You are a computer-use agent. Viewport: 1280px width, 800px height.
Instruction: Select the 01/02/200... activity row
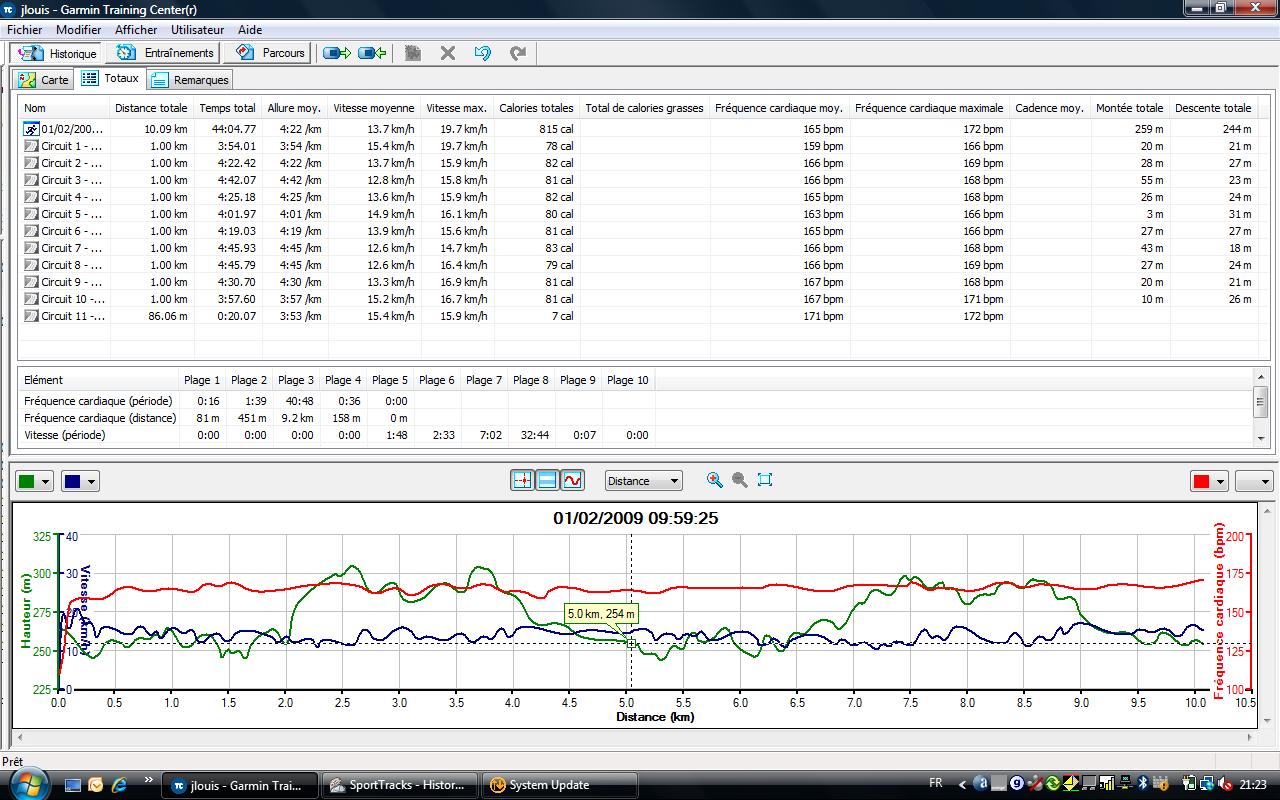645,129
